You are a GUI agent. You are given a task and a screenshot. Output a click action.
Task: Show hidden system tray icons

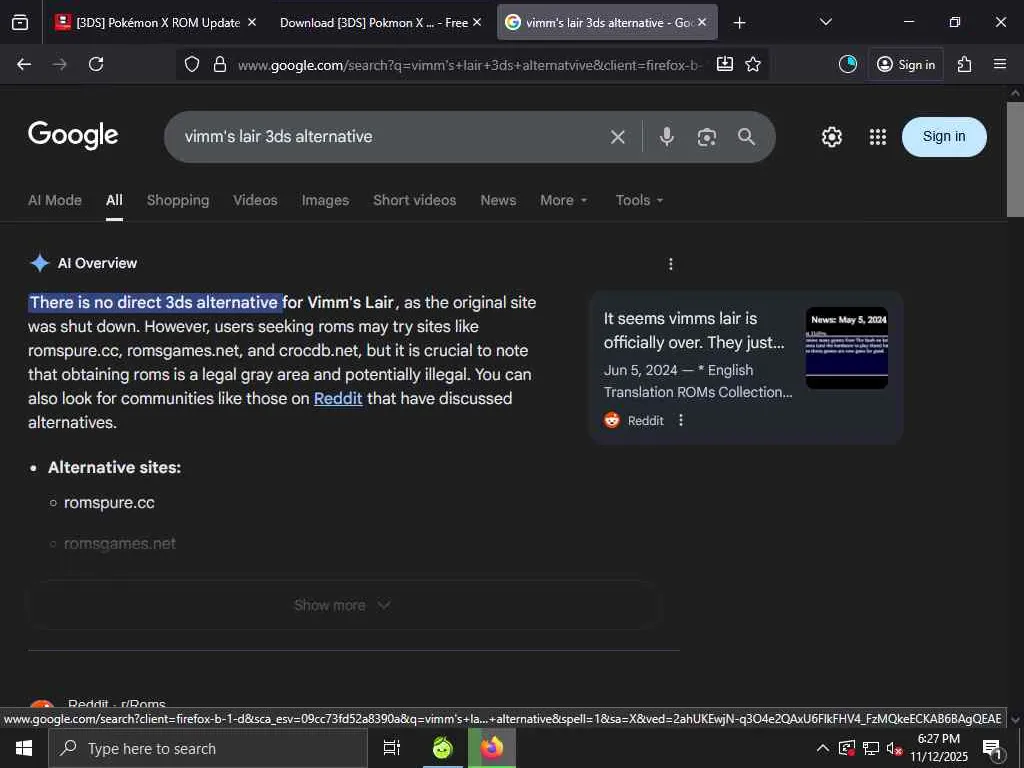tap(823, 748)
